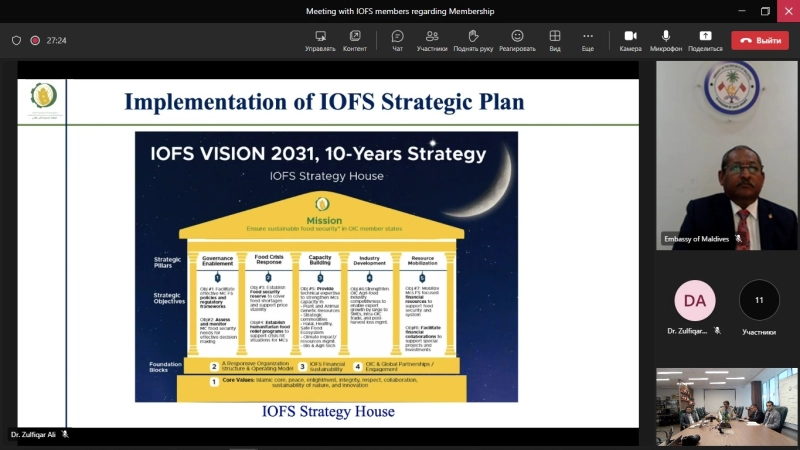The image size is (800, 450).
Task: Leave the meeting with the red button
Action: (759, 40)
